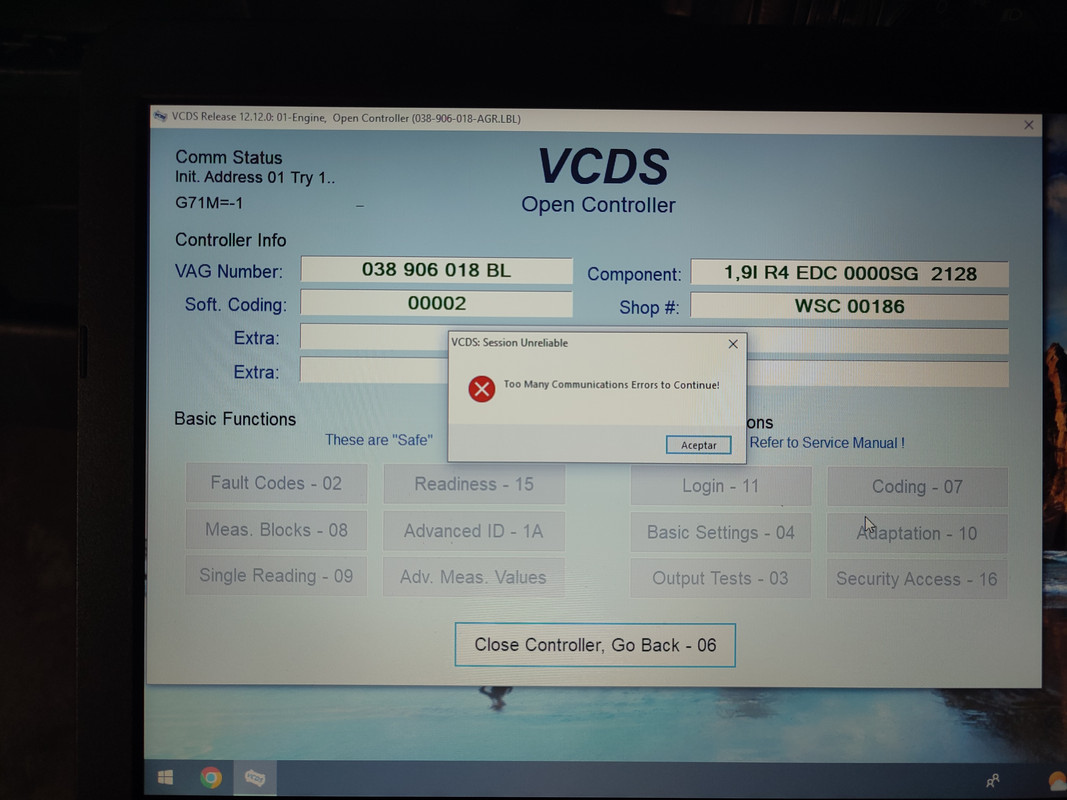This screenshot has height=800, width=1067.
Task: Open Google Chrome from the taskbar
Action: click(211, 777)
